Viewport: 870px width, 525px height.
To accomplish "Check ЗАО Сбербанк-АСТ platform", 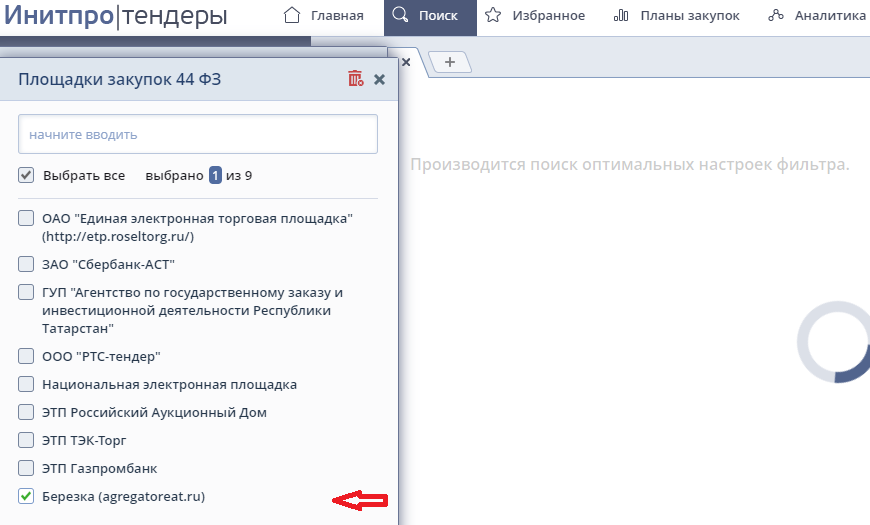I will point(26,264).
